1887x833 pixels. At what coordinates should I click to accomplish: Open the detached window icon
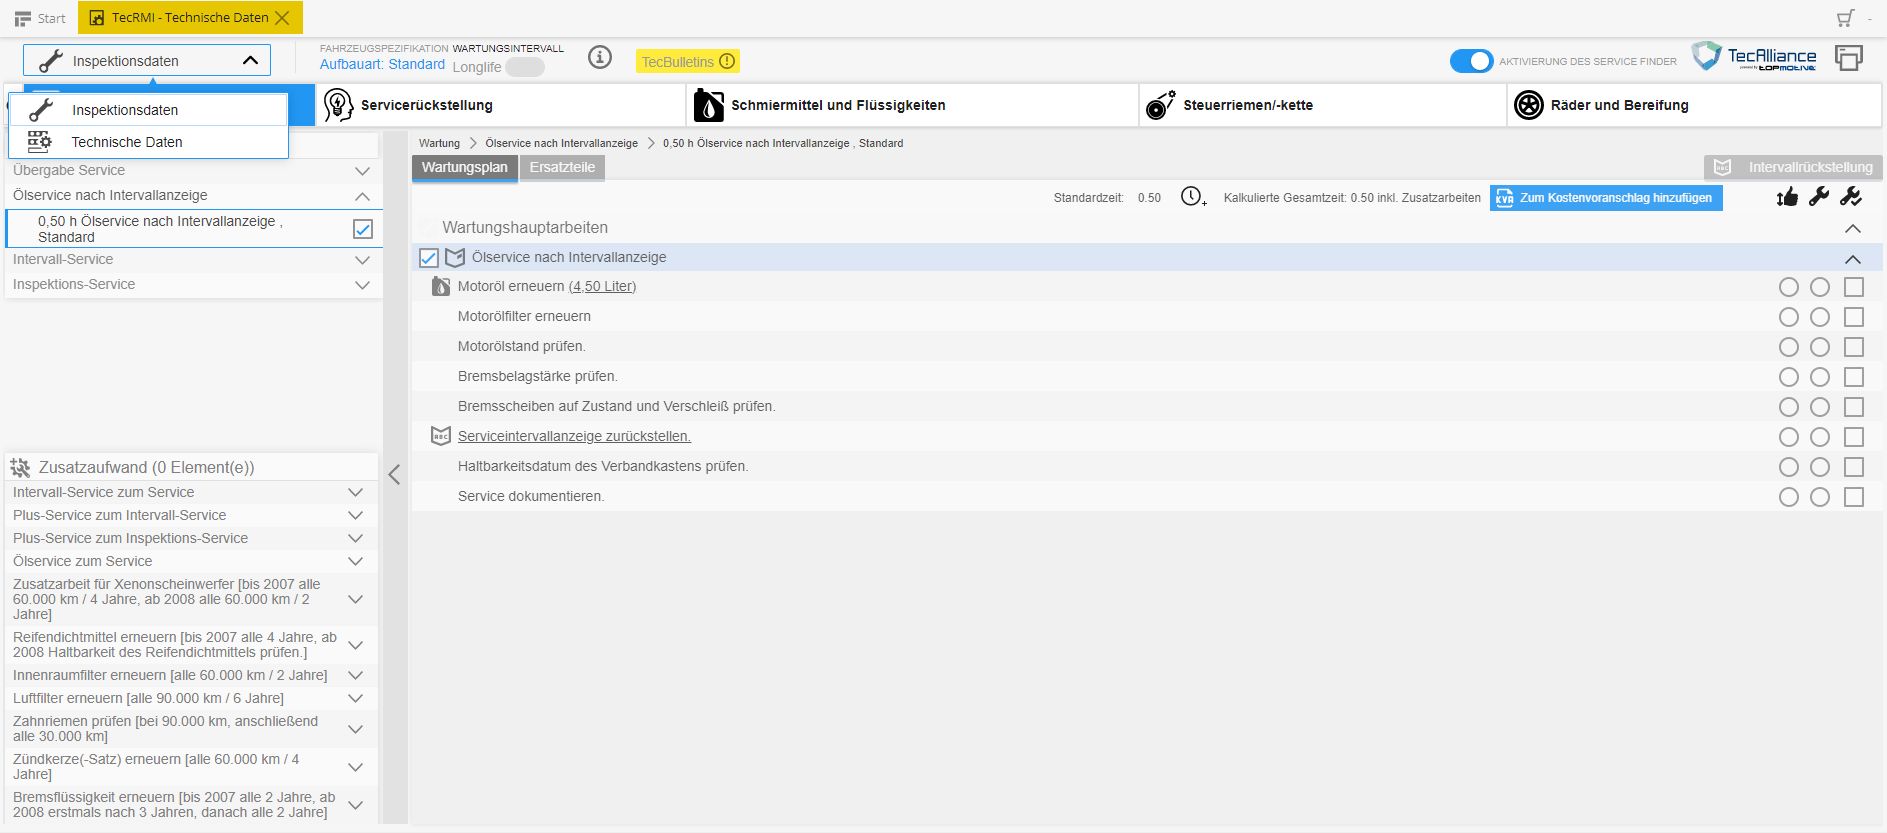click(x=1849, y=58)
